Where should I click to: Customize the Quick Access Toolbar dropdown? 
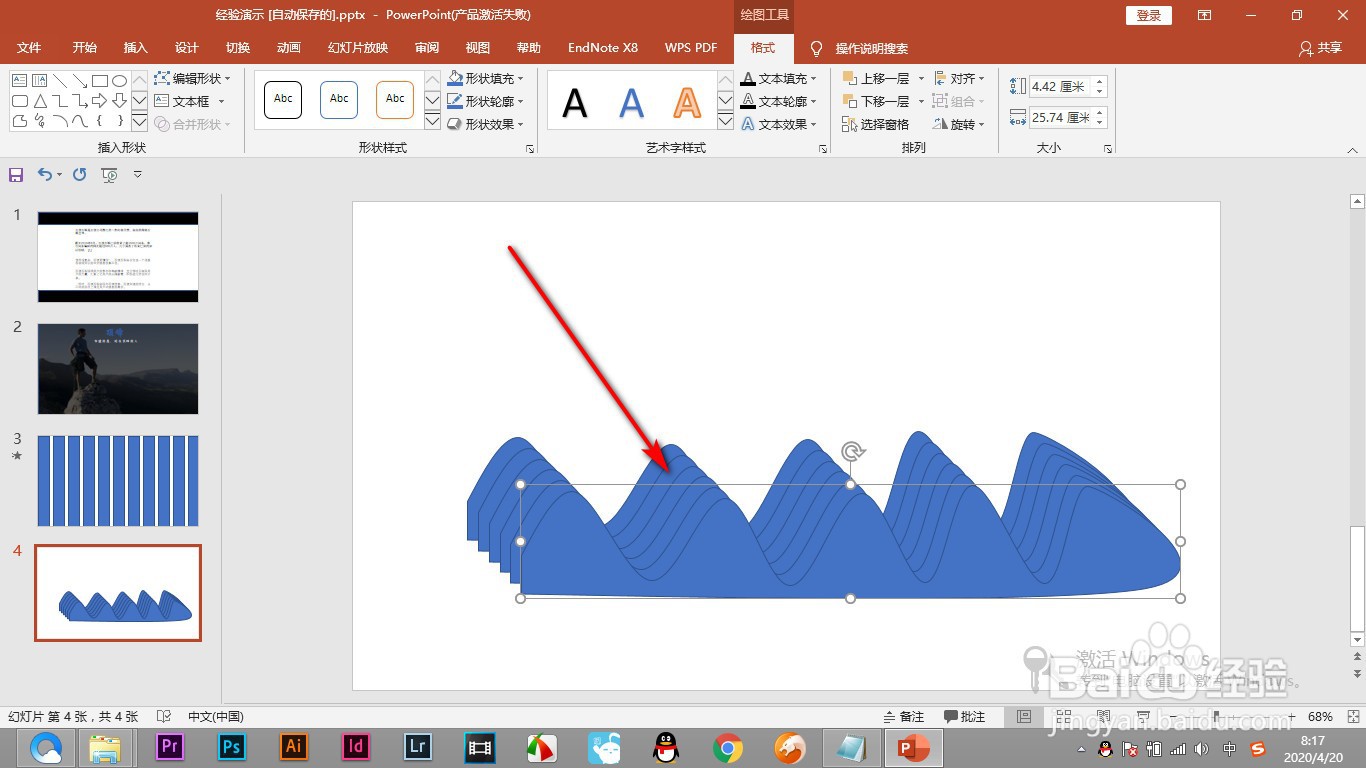tap(138, 175)
